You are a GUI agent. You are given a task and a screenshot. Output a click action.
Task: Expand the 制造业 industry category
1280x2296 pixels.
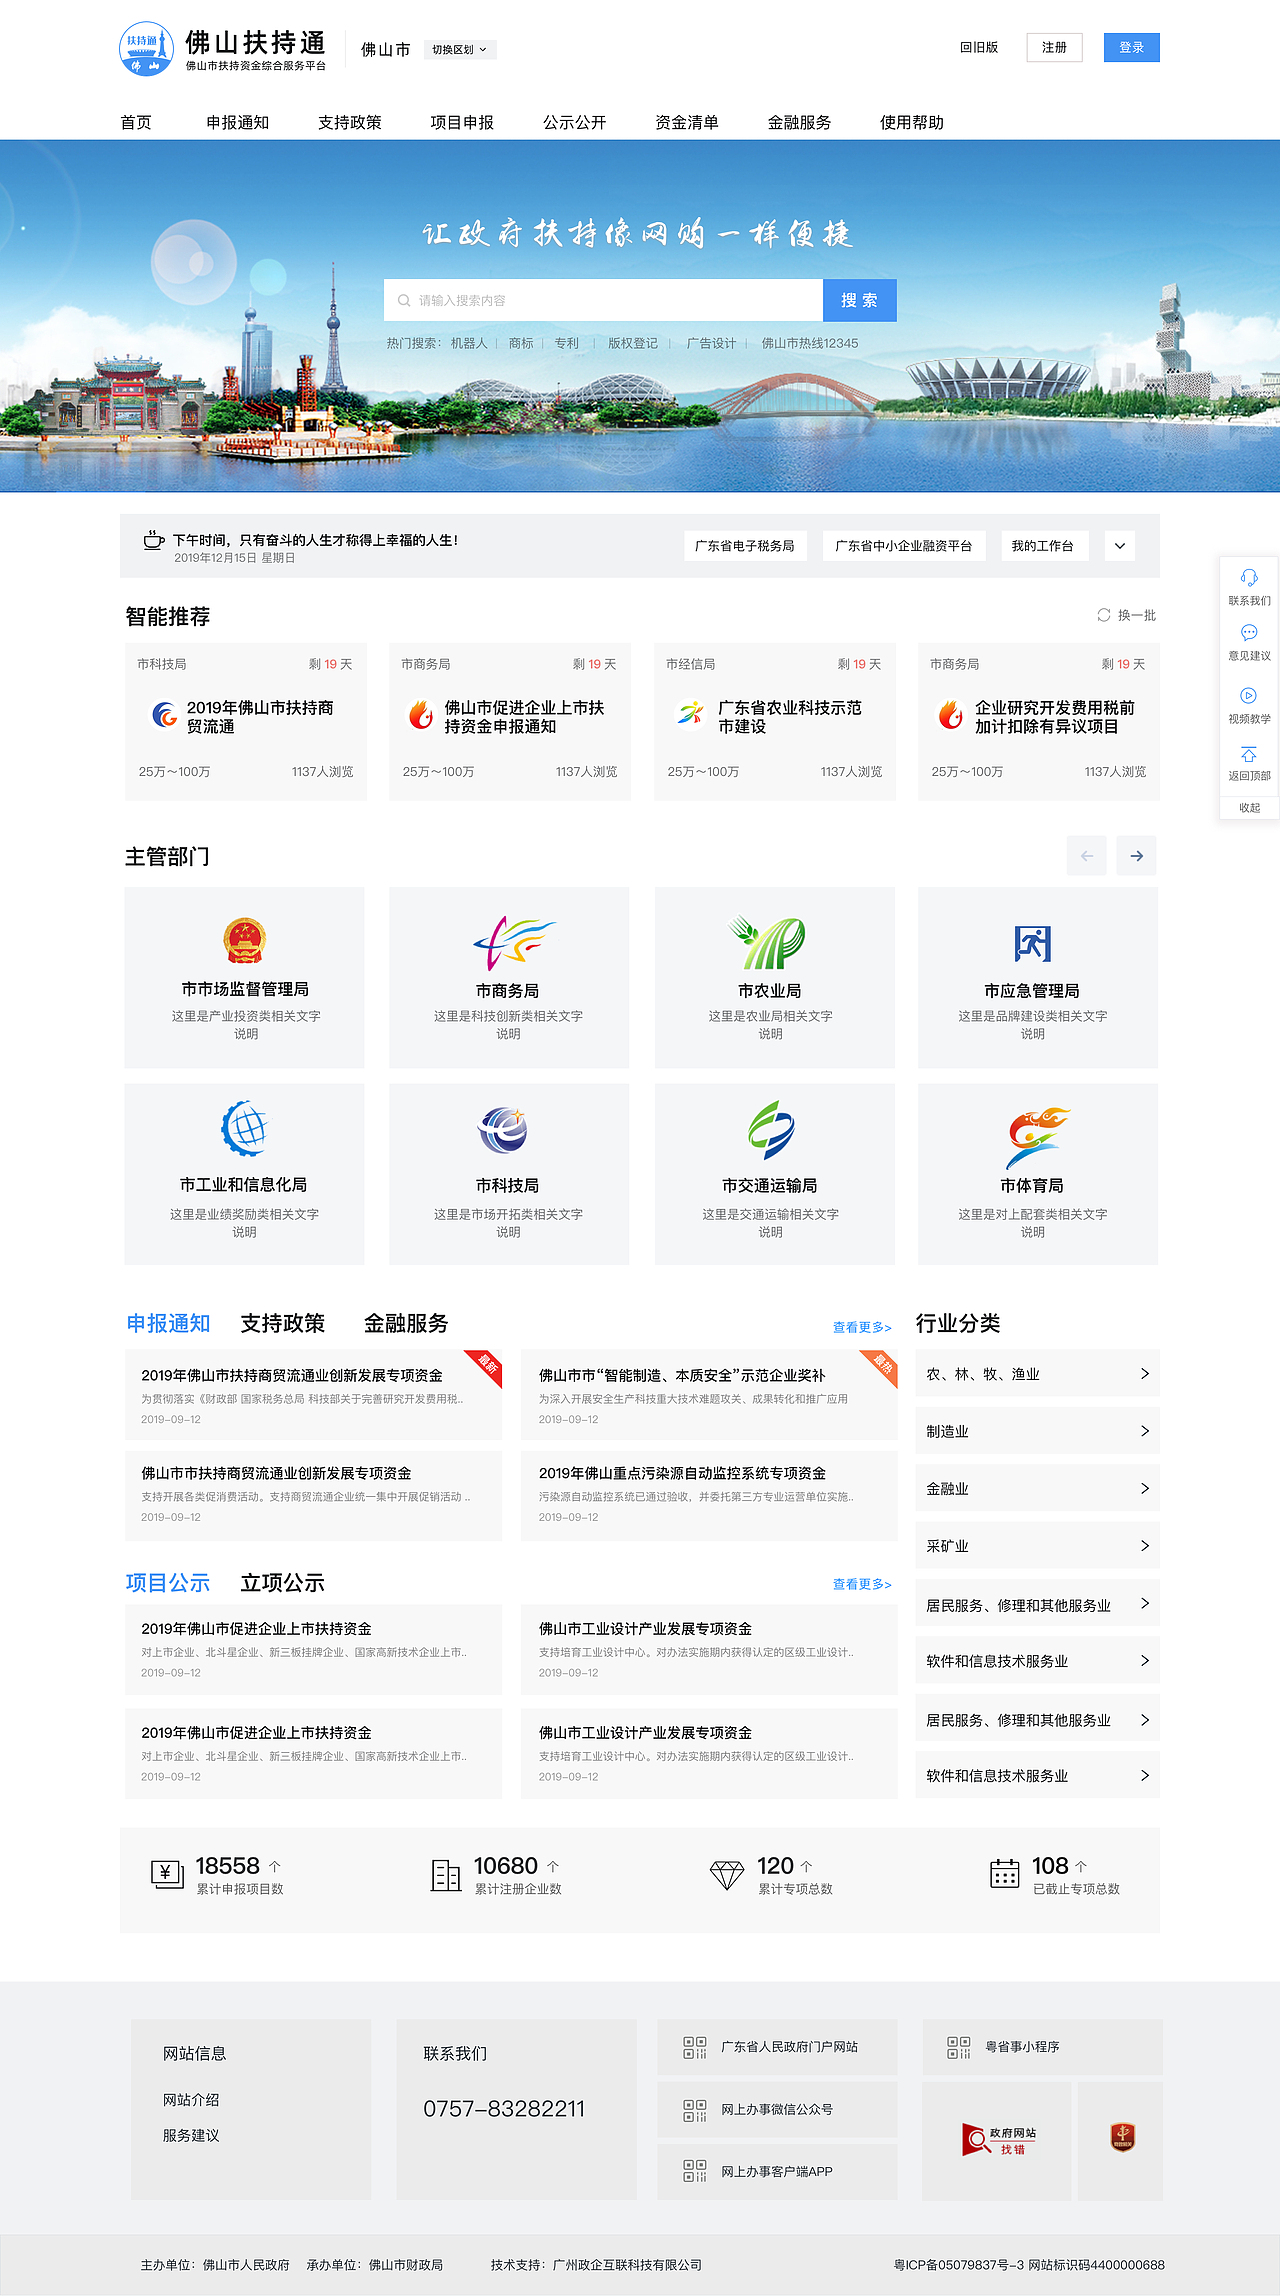coord(1038,1431)
